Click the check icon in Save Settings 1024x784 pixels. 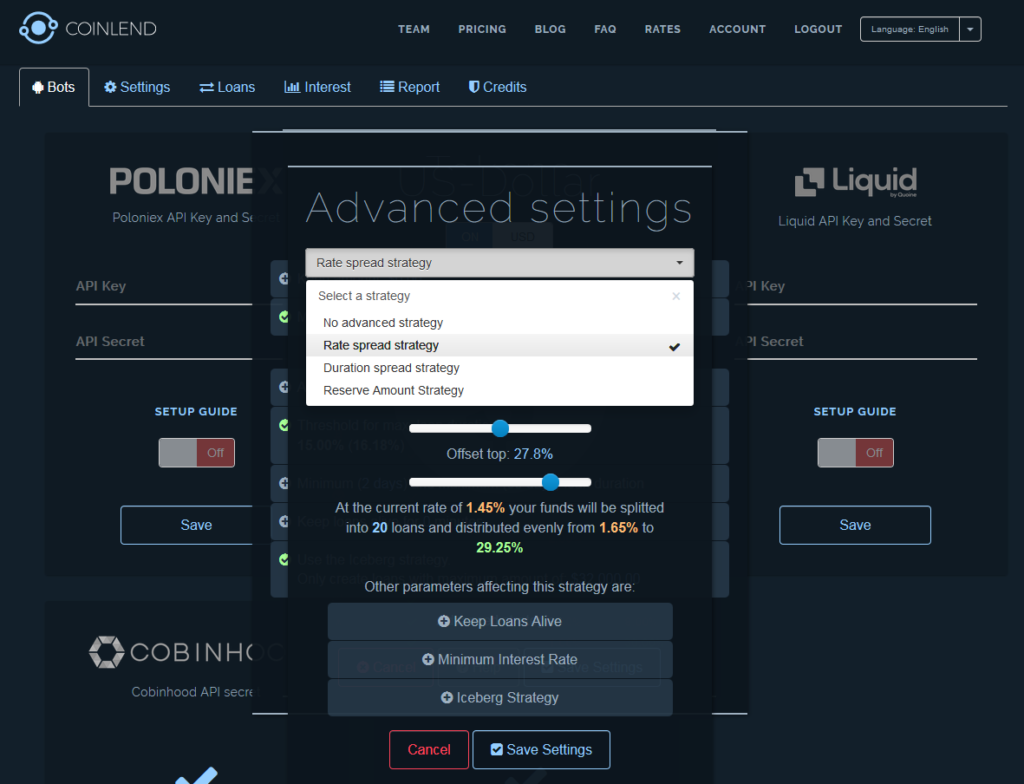[x=497, y=749]
